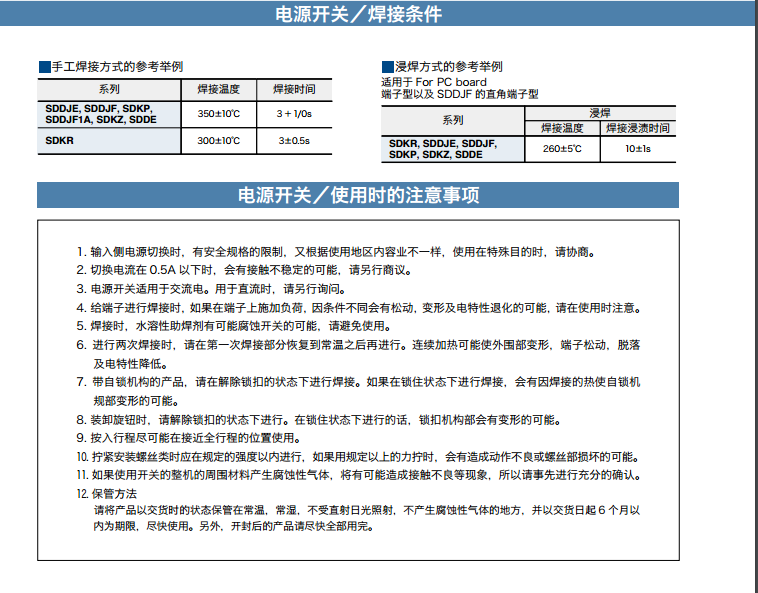Click the 350±10℃ temperature cell
The width and height of the screenshot is (758, 593).
pyautogui.click(x=218, y=114)
